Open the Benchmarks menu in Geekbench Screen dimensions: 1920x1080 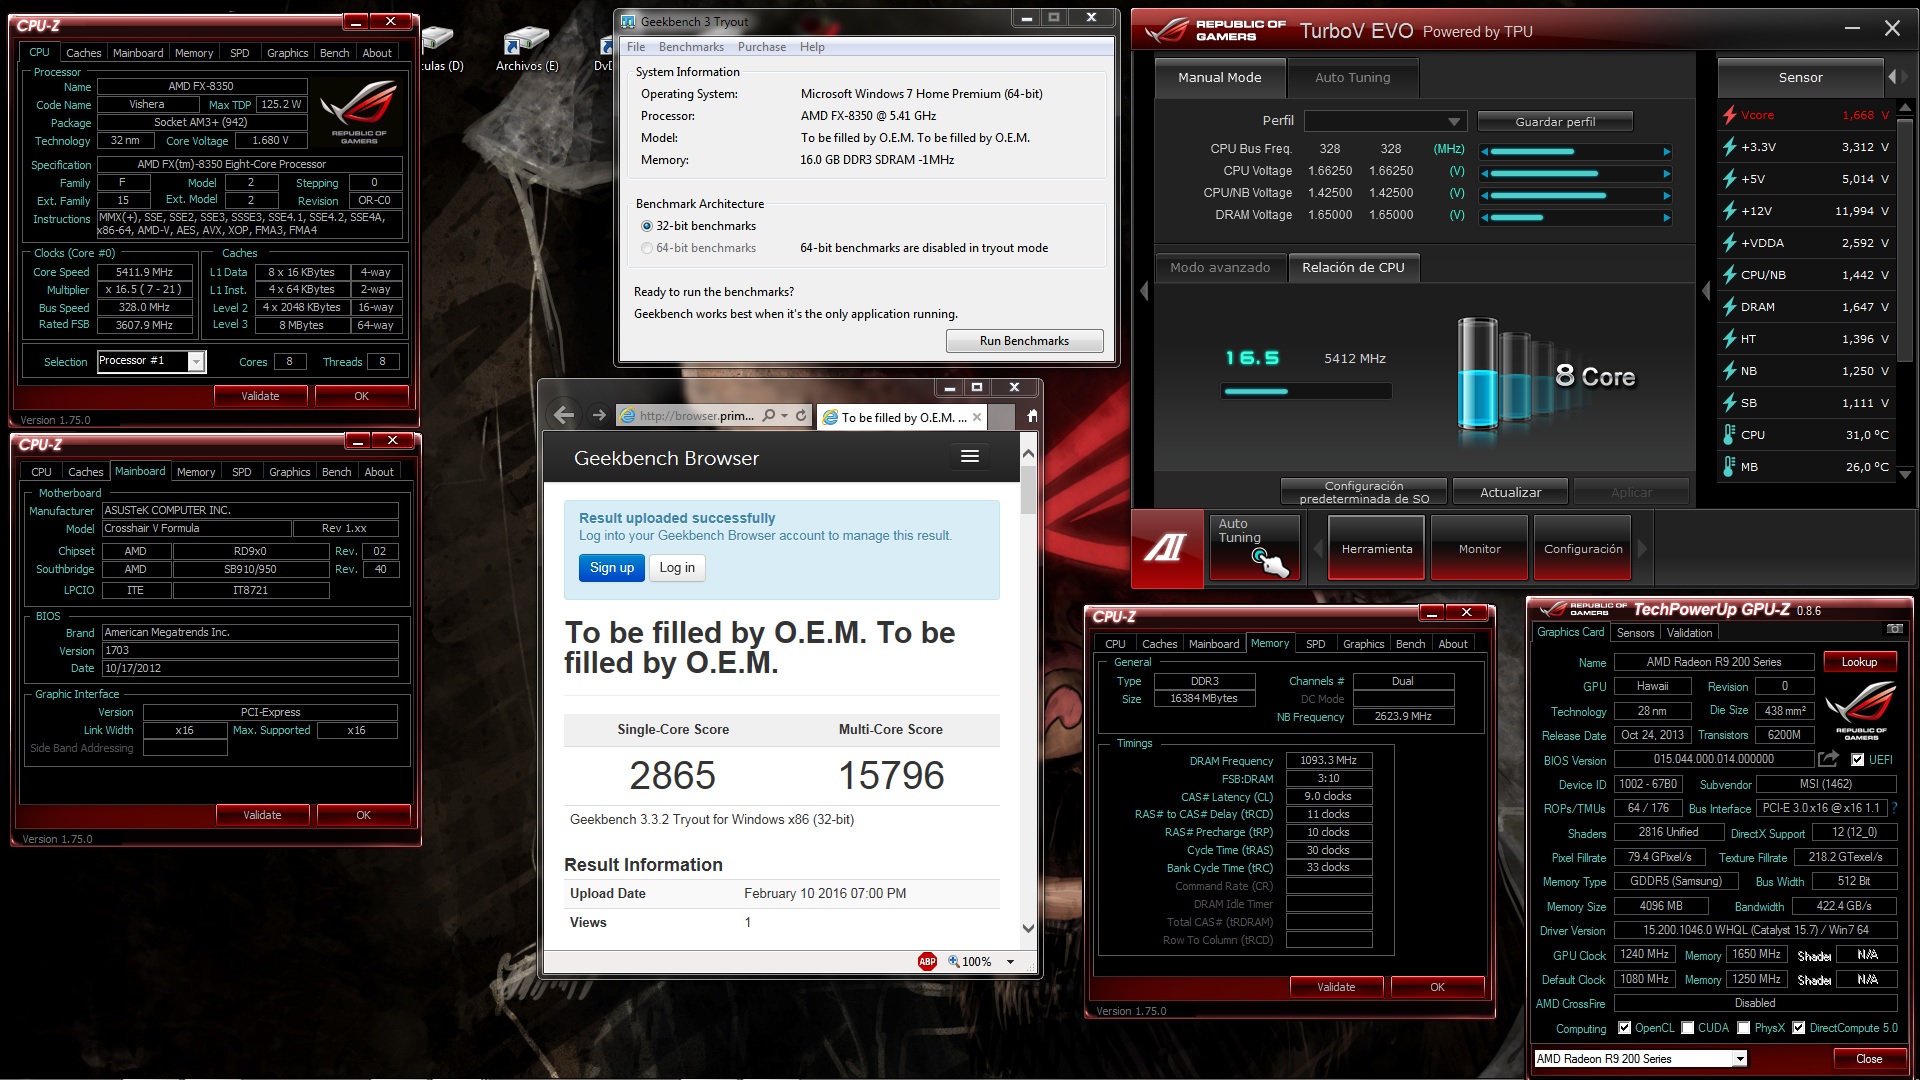(x=691, y=47)
